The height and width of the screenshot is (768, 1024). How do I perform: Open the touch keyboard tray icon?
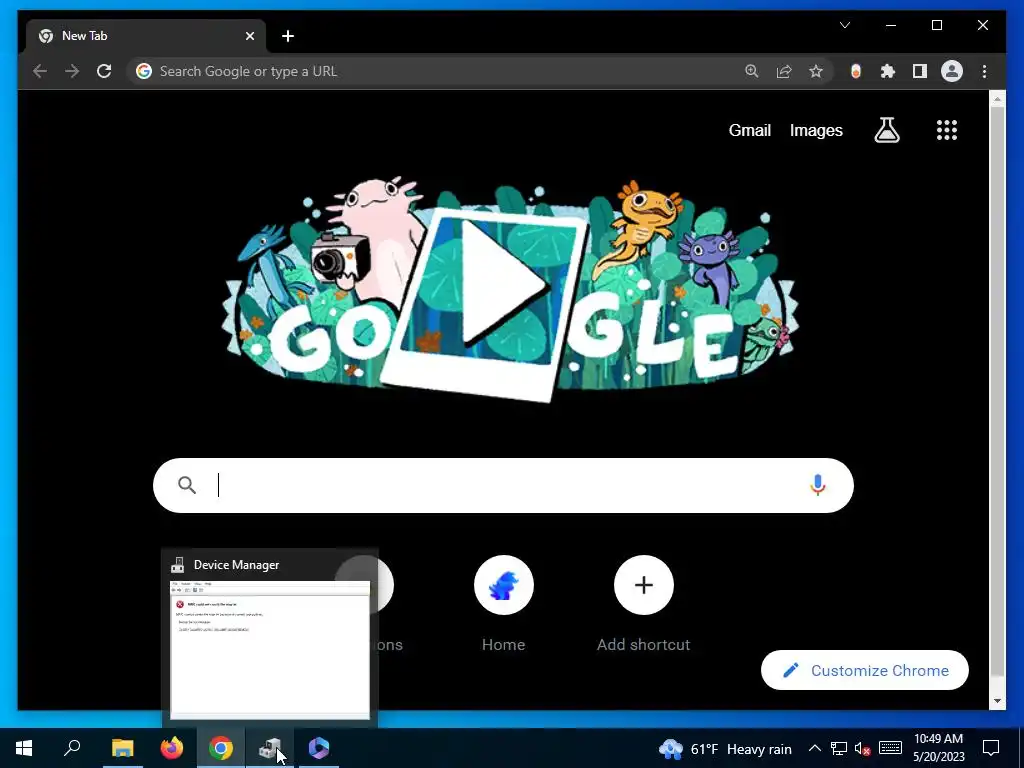[890, 748]
